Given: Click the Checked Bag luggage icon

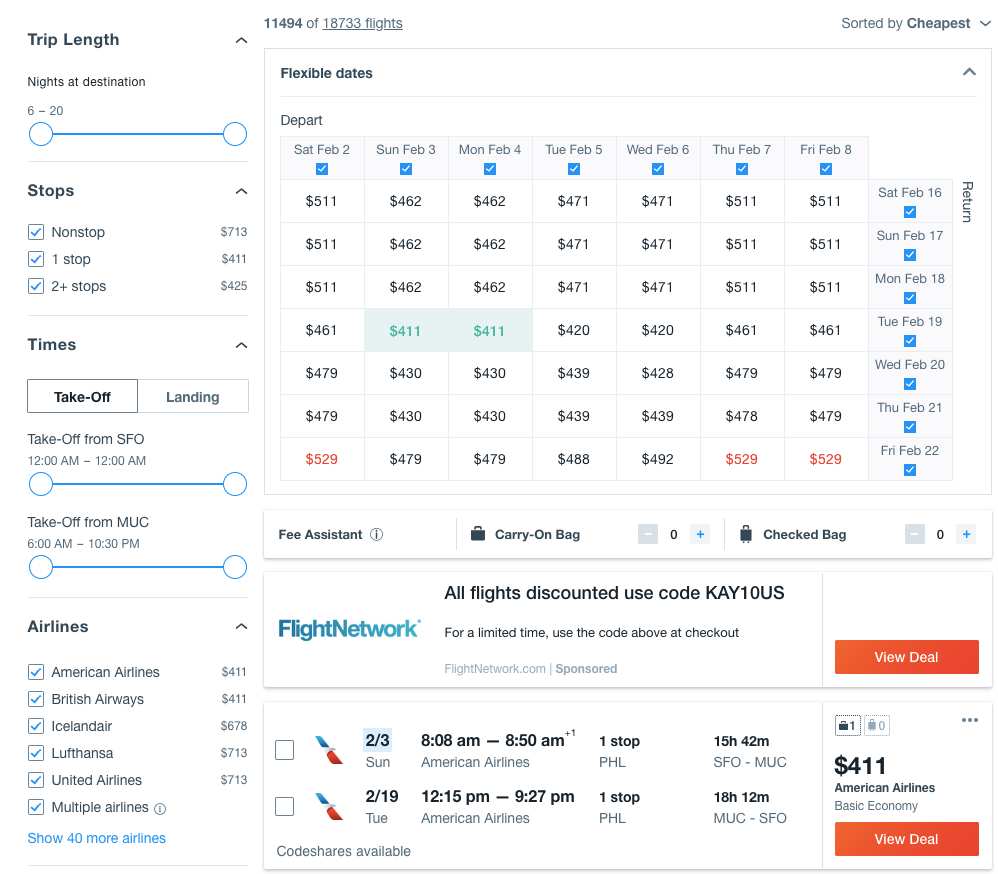Looking at the screenshot, I should pos(745,534).
